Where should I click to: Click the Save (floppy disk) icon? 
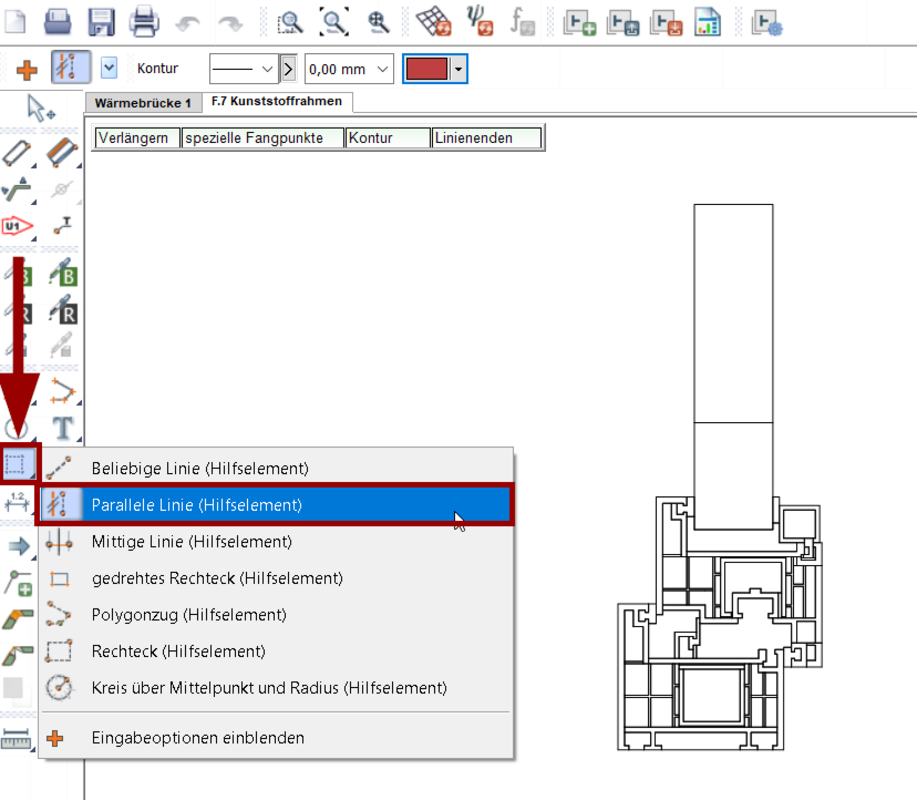click(x=102, y=21)
